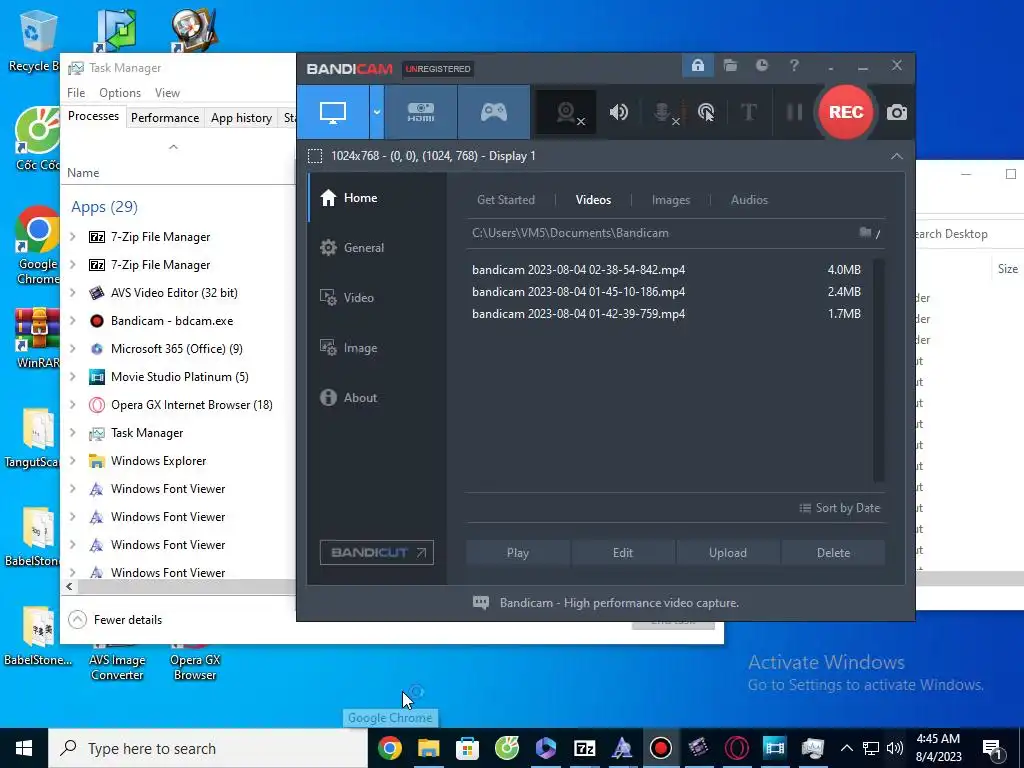Open Opera GX from the taskbar

(737, 748)
